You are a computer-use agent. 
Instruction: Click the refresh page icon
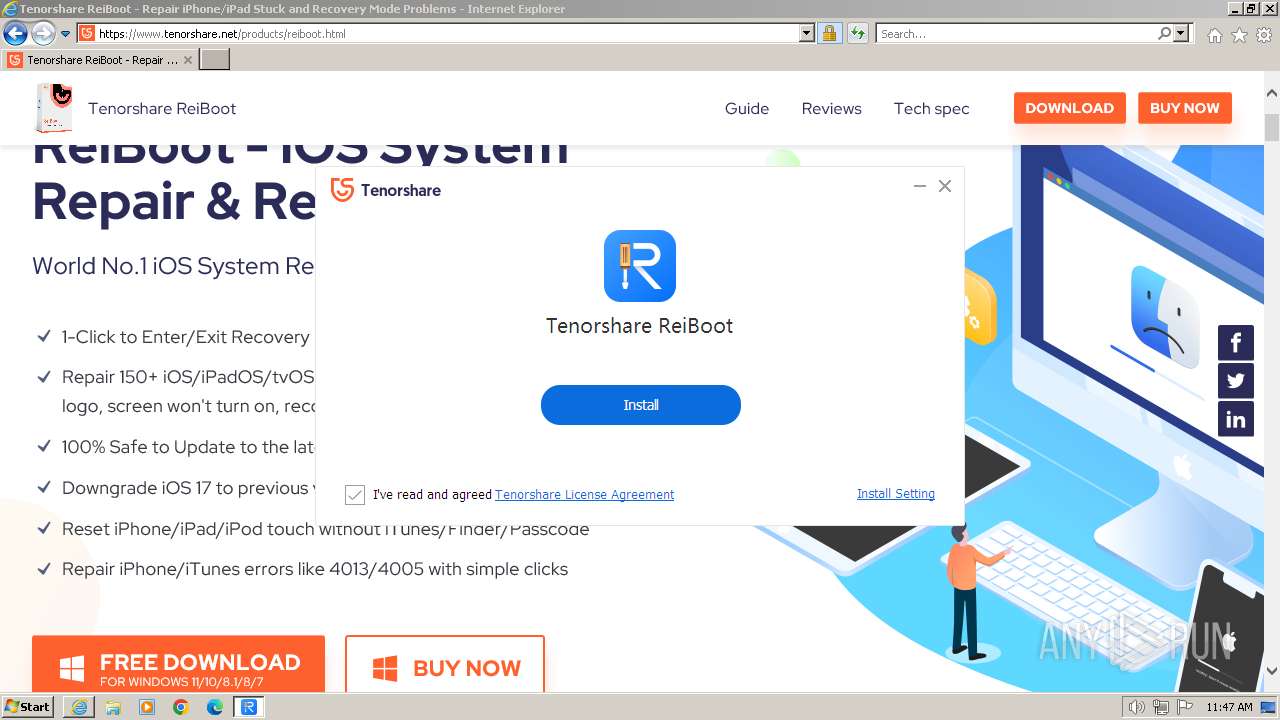[857, 33]
